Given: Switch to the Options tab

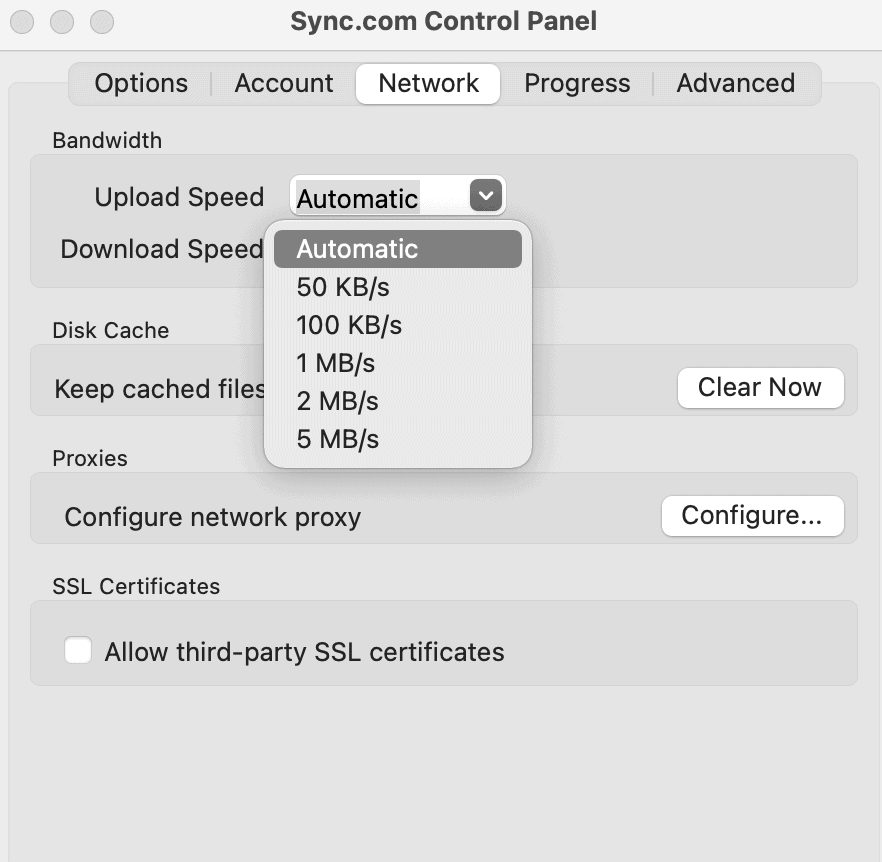Looking at the screenshot, I should (x=141, y=84).
